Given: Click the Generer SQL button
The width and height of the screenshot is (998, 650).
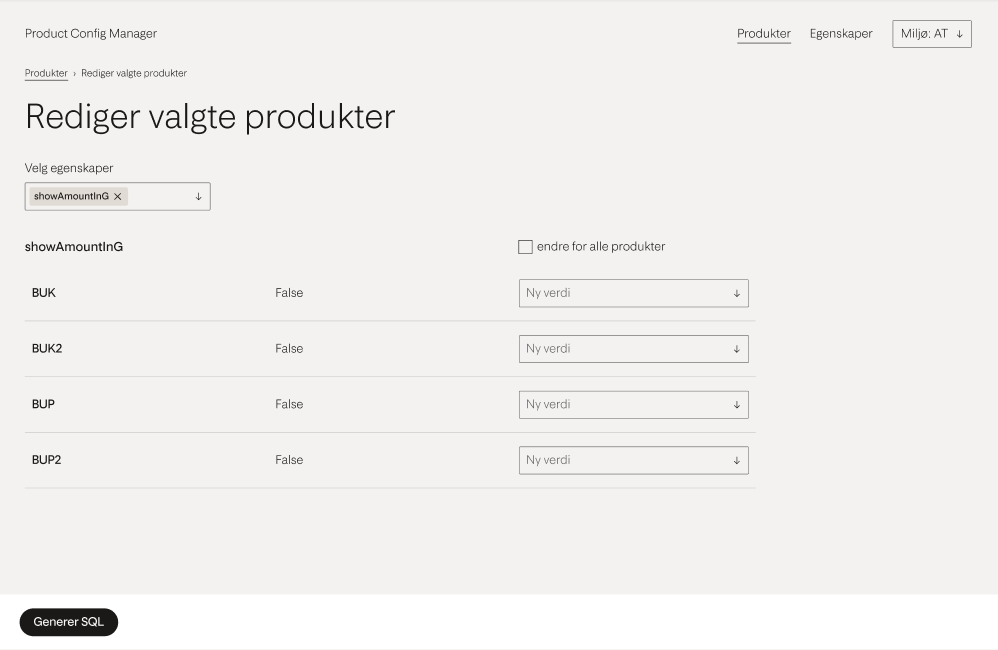Looking at the screenshot, I should (x=69, y=622).
